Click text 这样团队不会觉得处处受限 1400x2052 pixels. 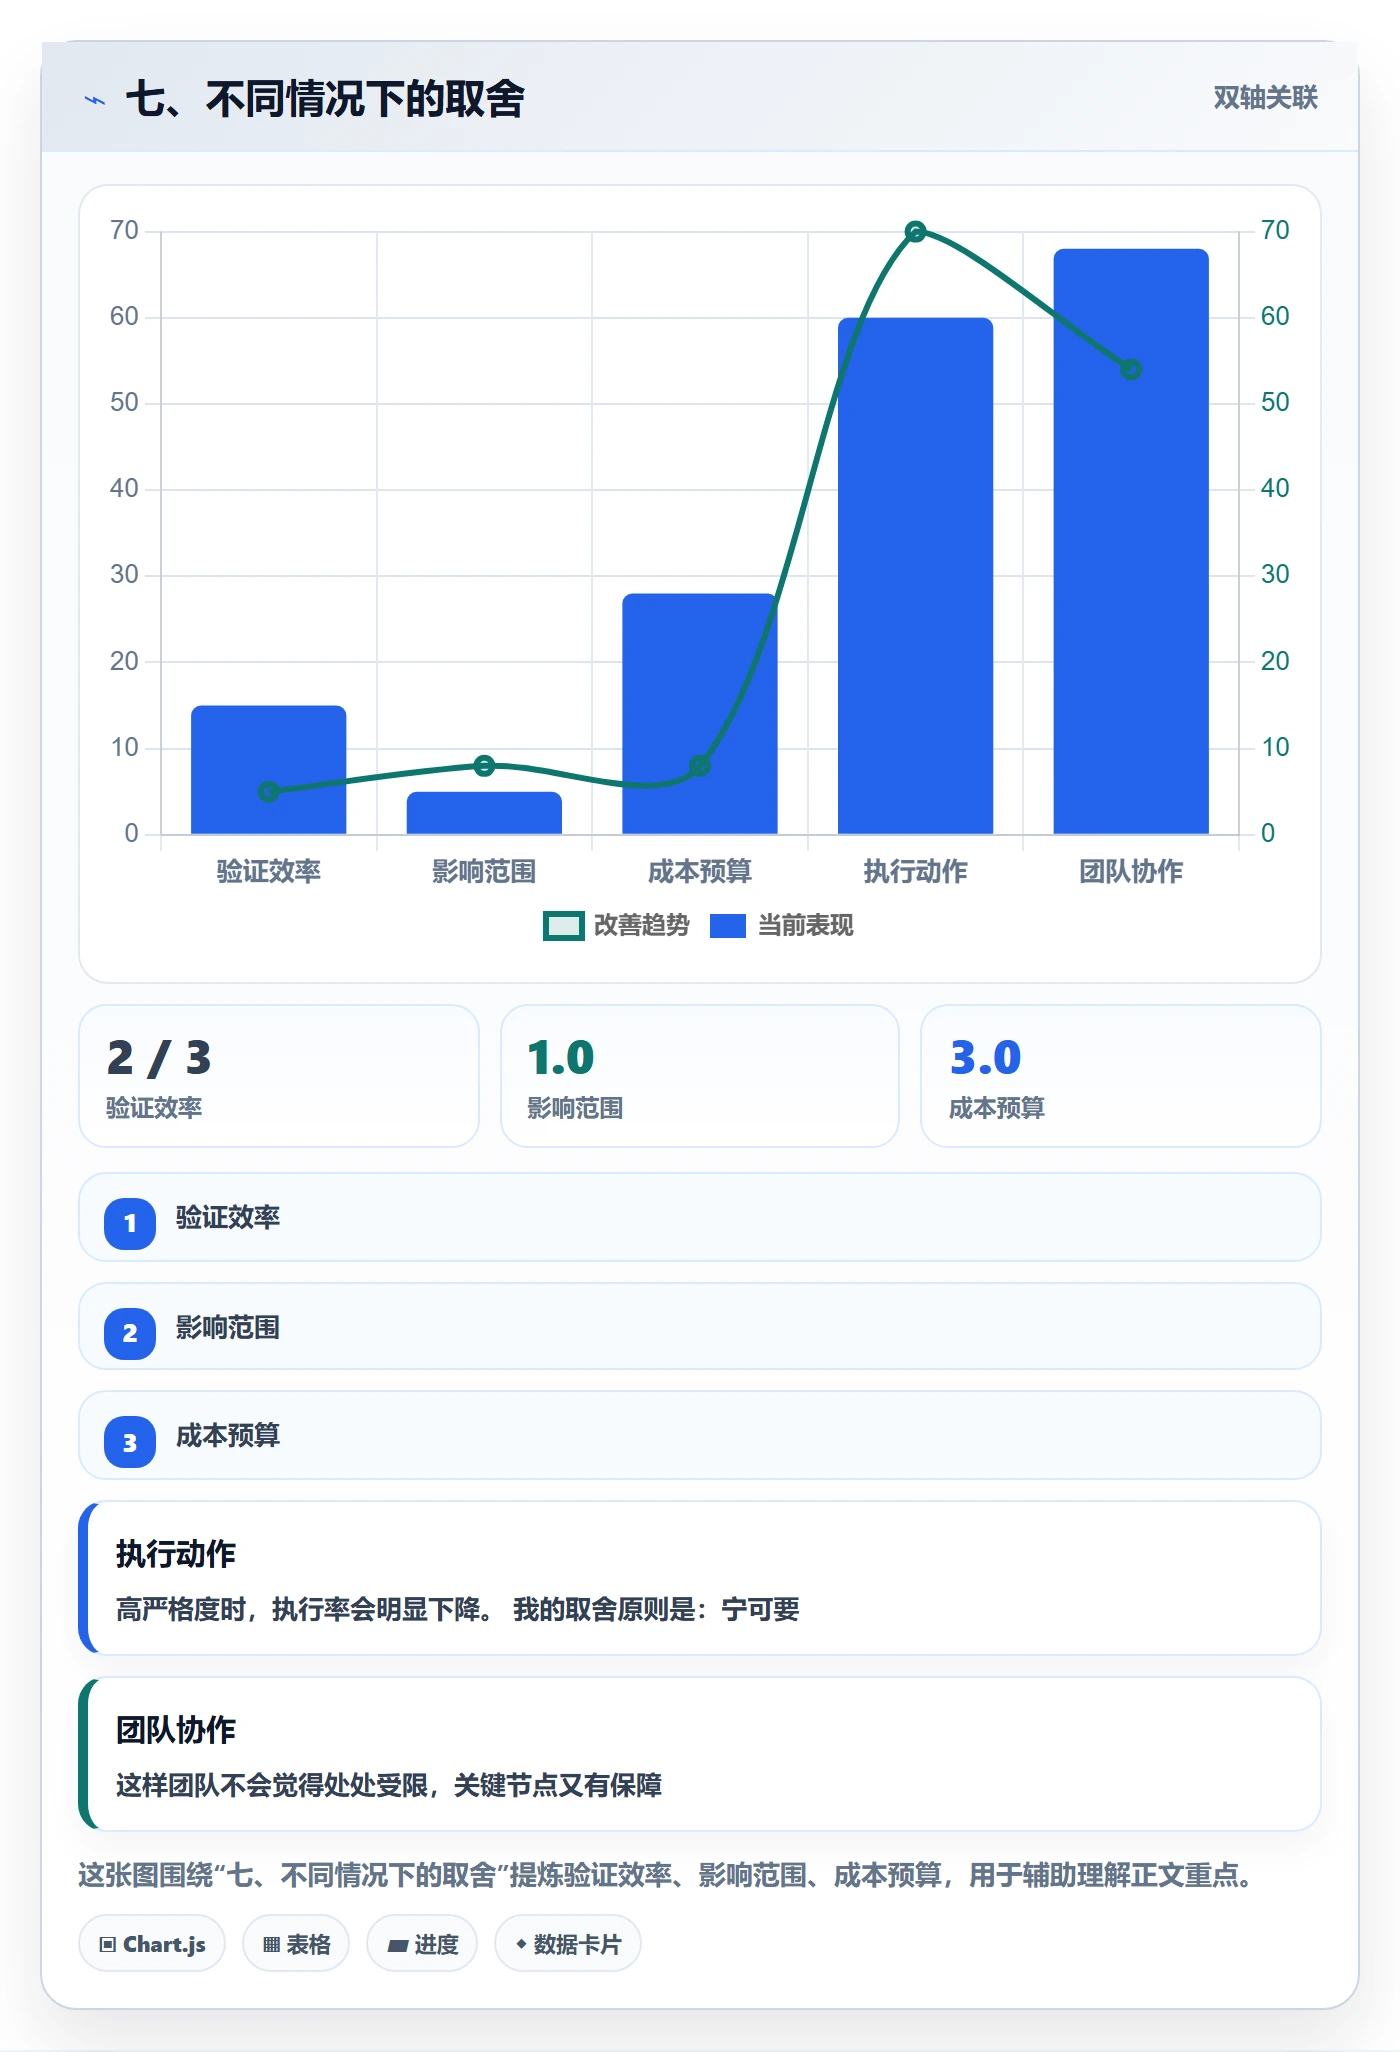(x=271, y=1786)
